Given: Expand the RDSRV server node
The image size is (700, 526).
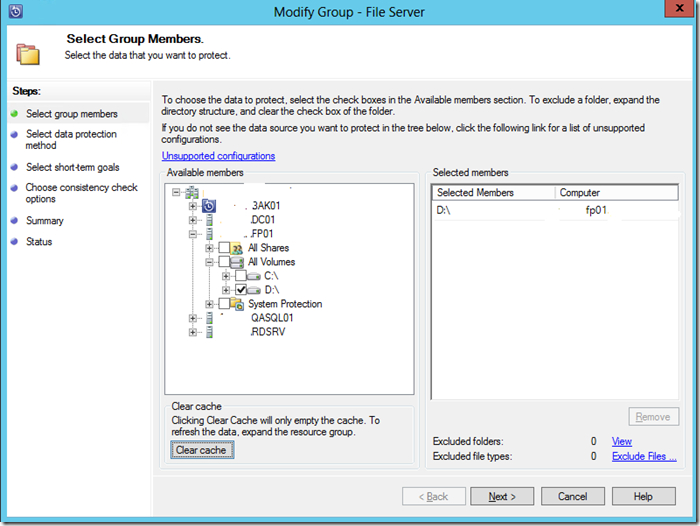Looking at the screenshot, I should (193, 332).
